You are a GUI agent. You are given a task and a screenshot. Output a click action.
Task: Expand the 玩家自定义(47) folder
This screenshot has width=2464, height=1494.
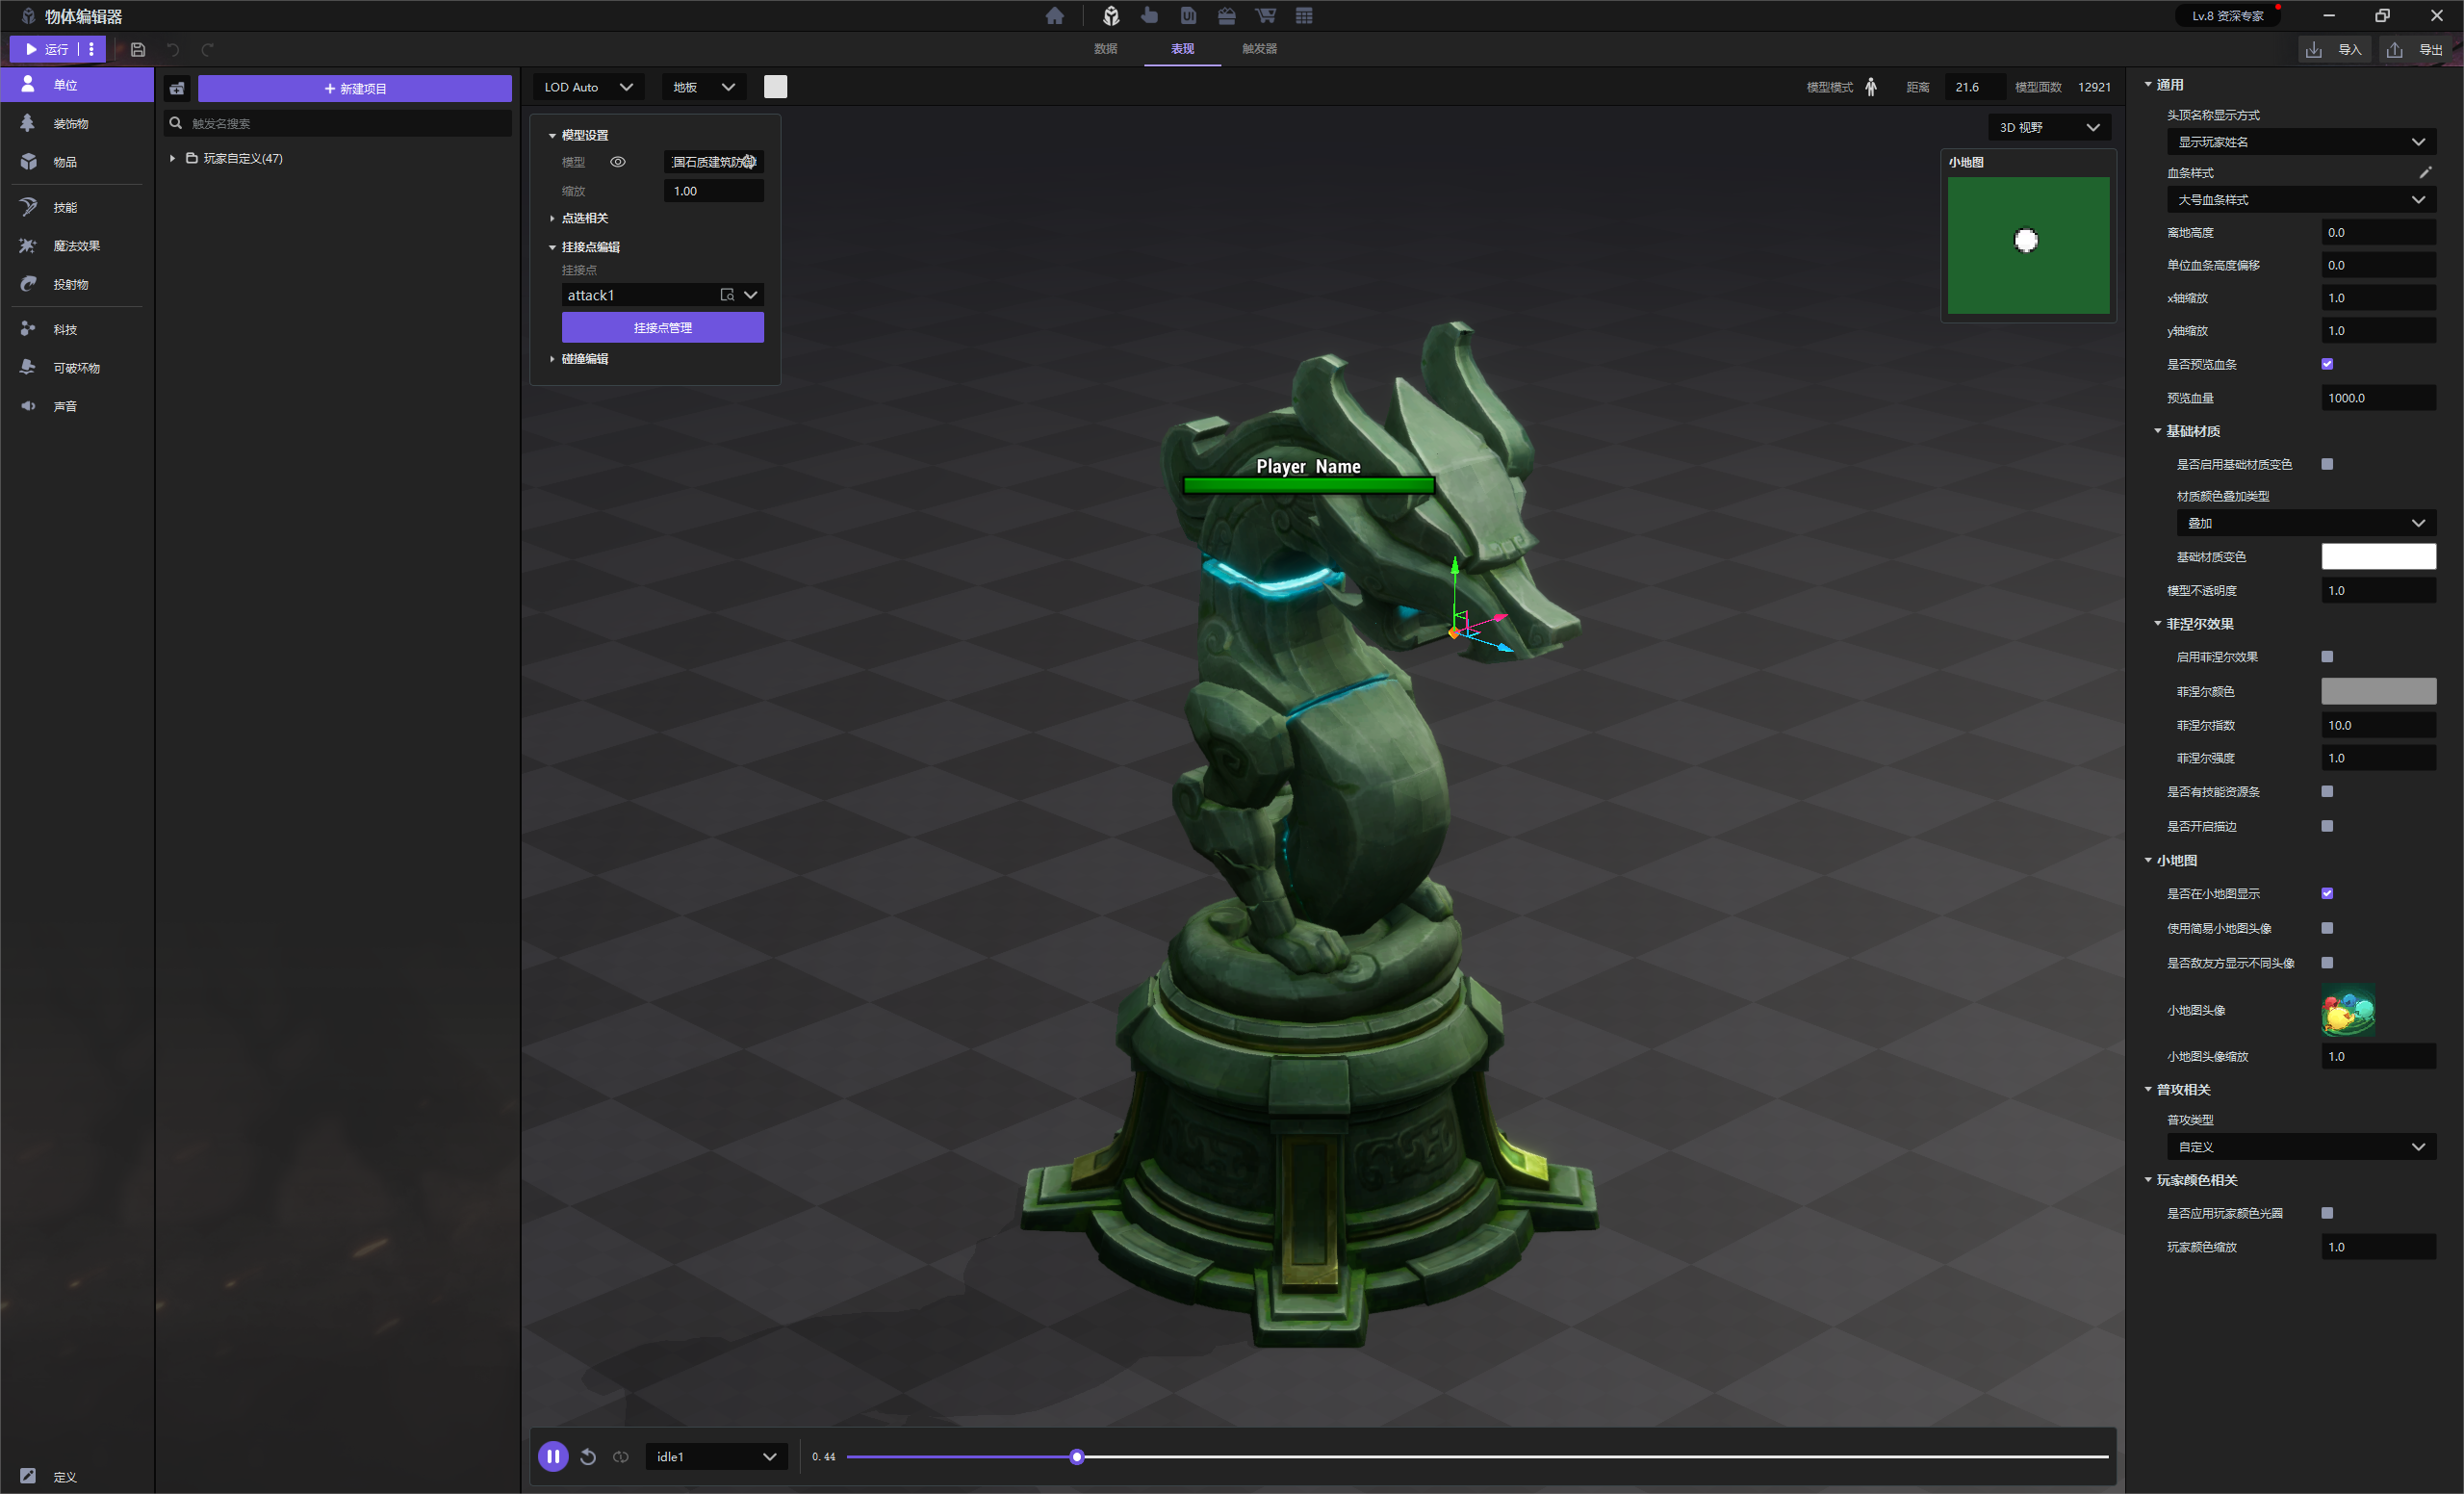(173, 158)
